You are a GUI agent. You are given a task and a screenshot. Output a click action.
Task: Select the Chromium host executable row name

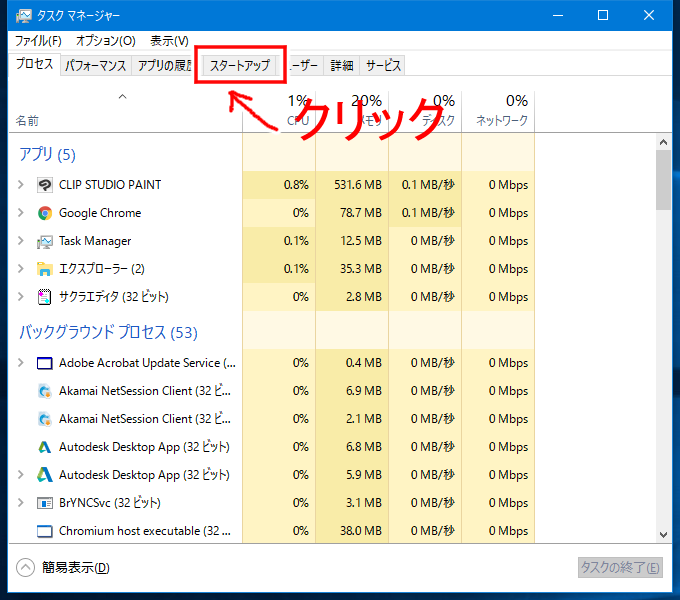[145, 531]
